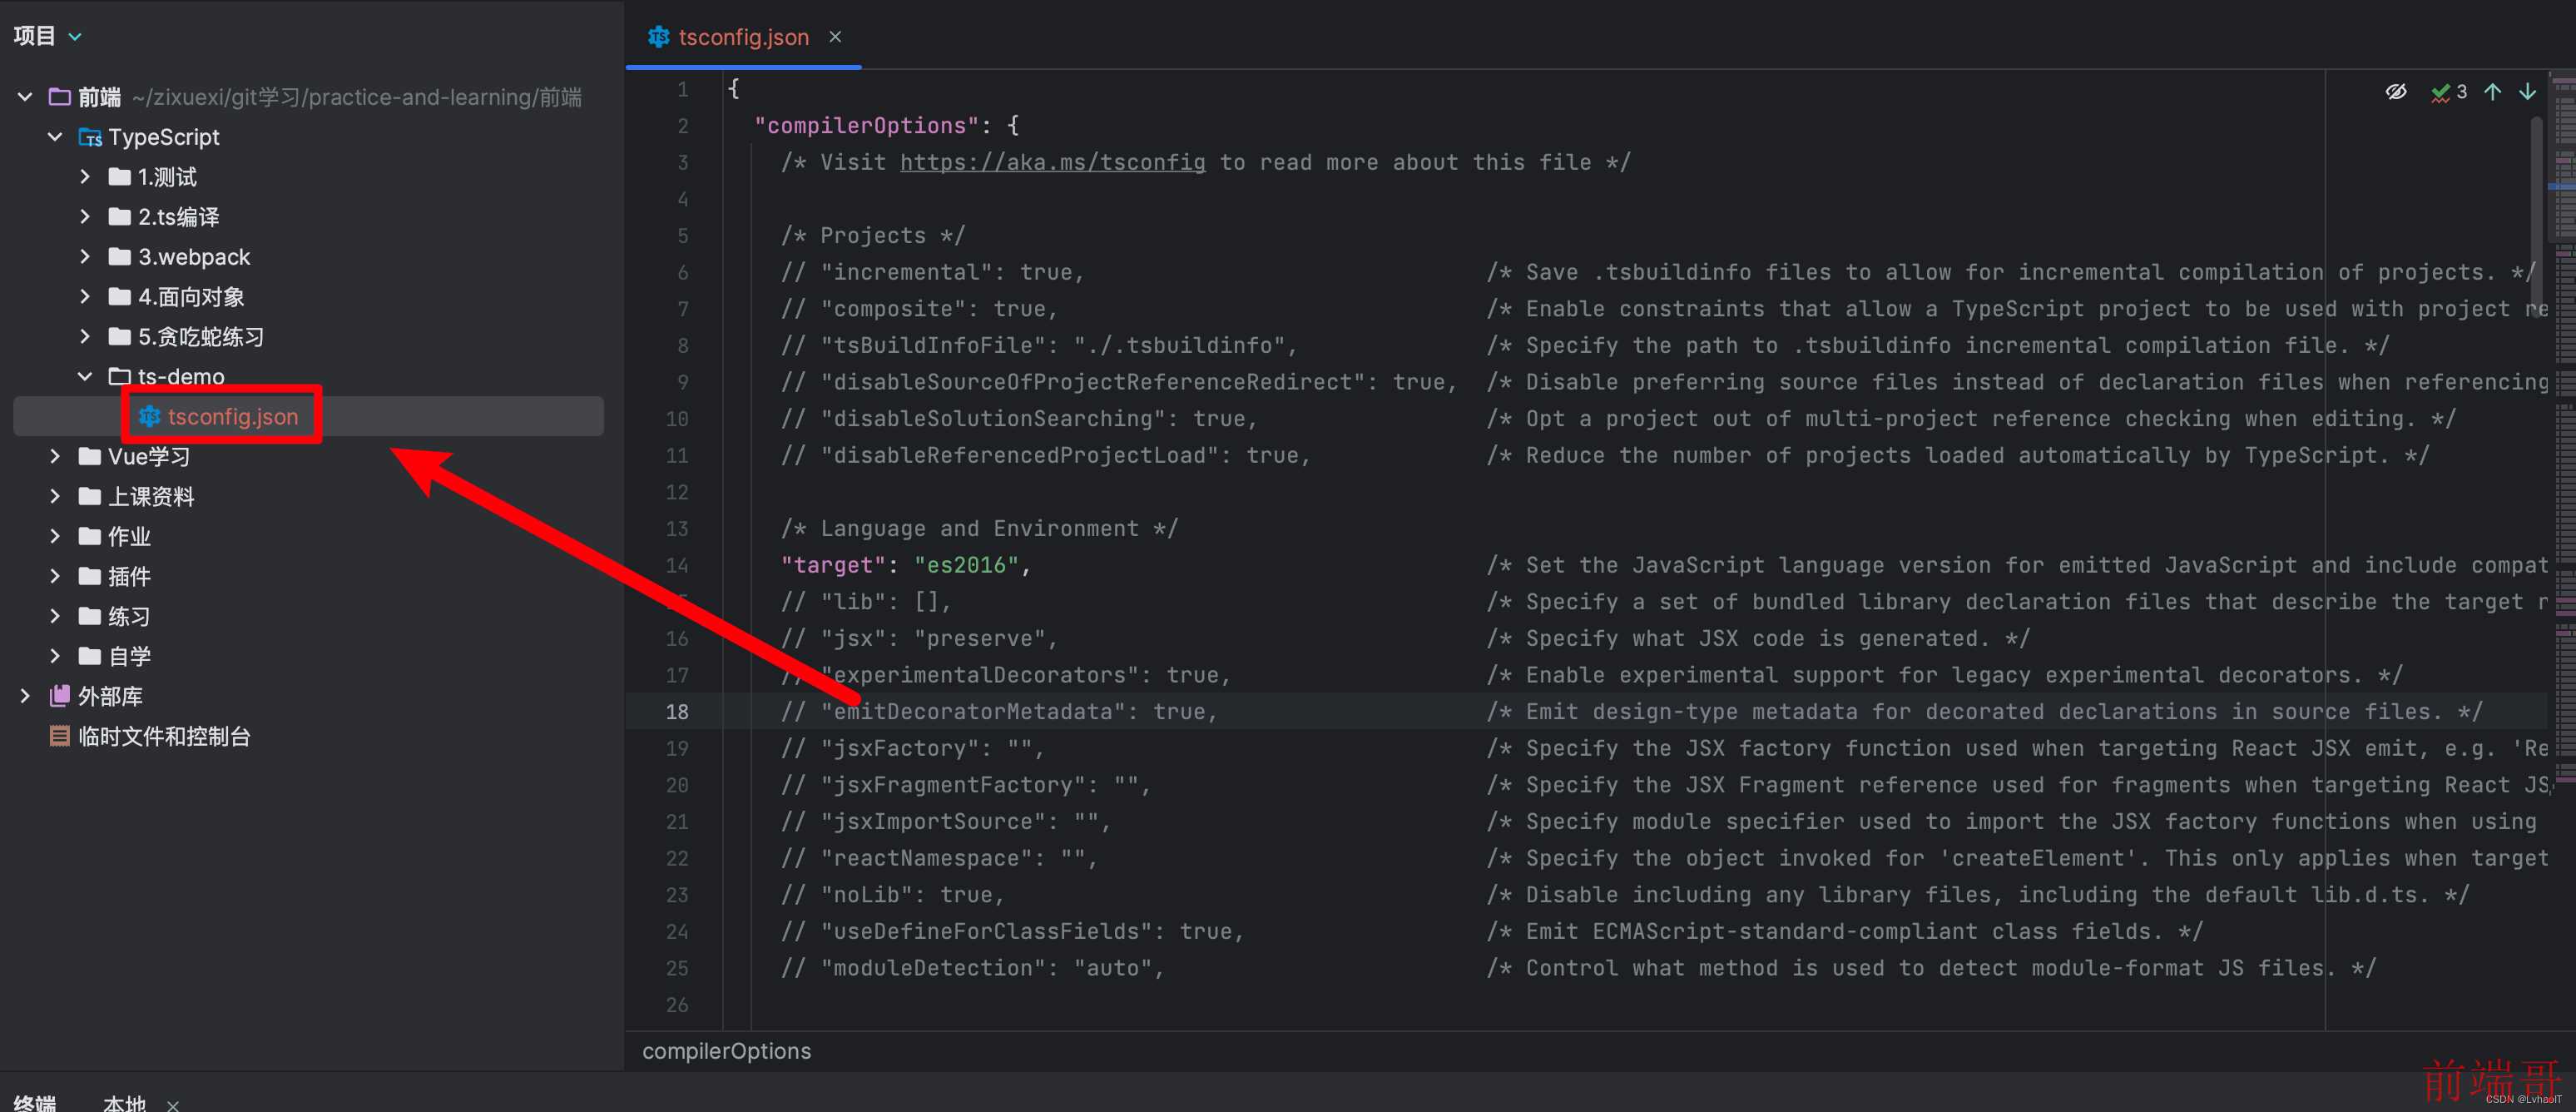2576x1112 pixels.
Task: Click the "es2016" value text
Action: [966, 565]
